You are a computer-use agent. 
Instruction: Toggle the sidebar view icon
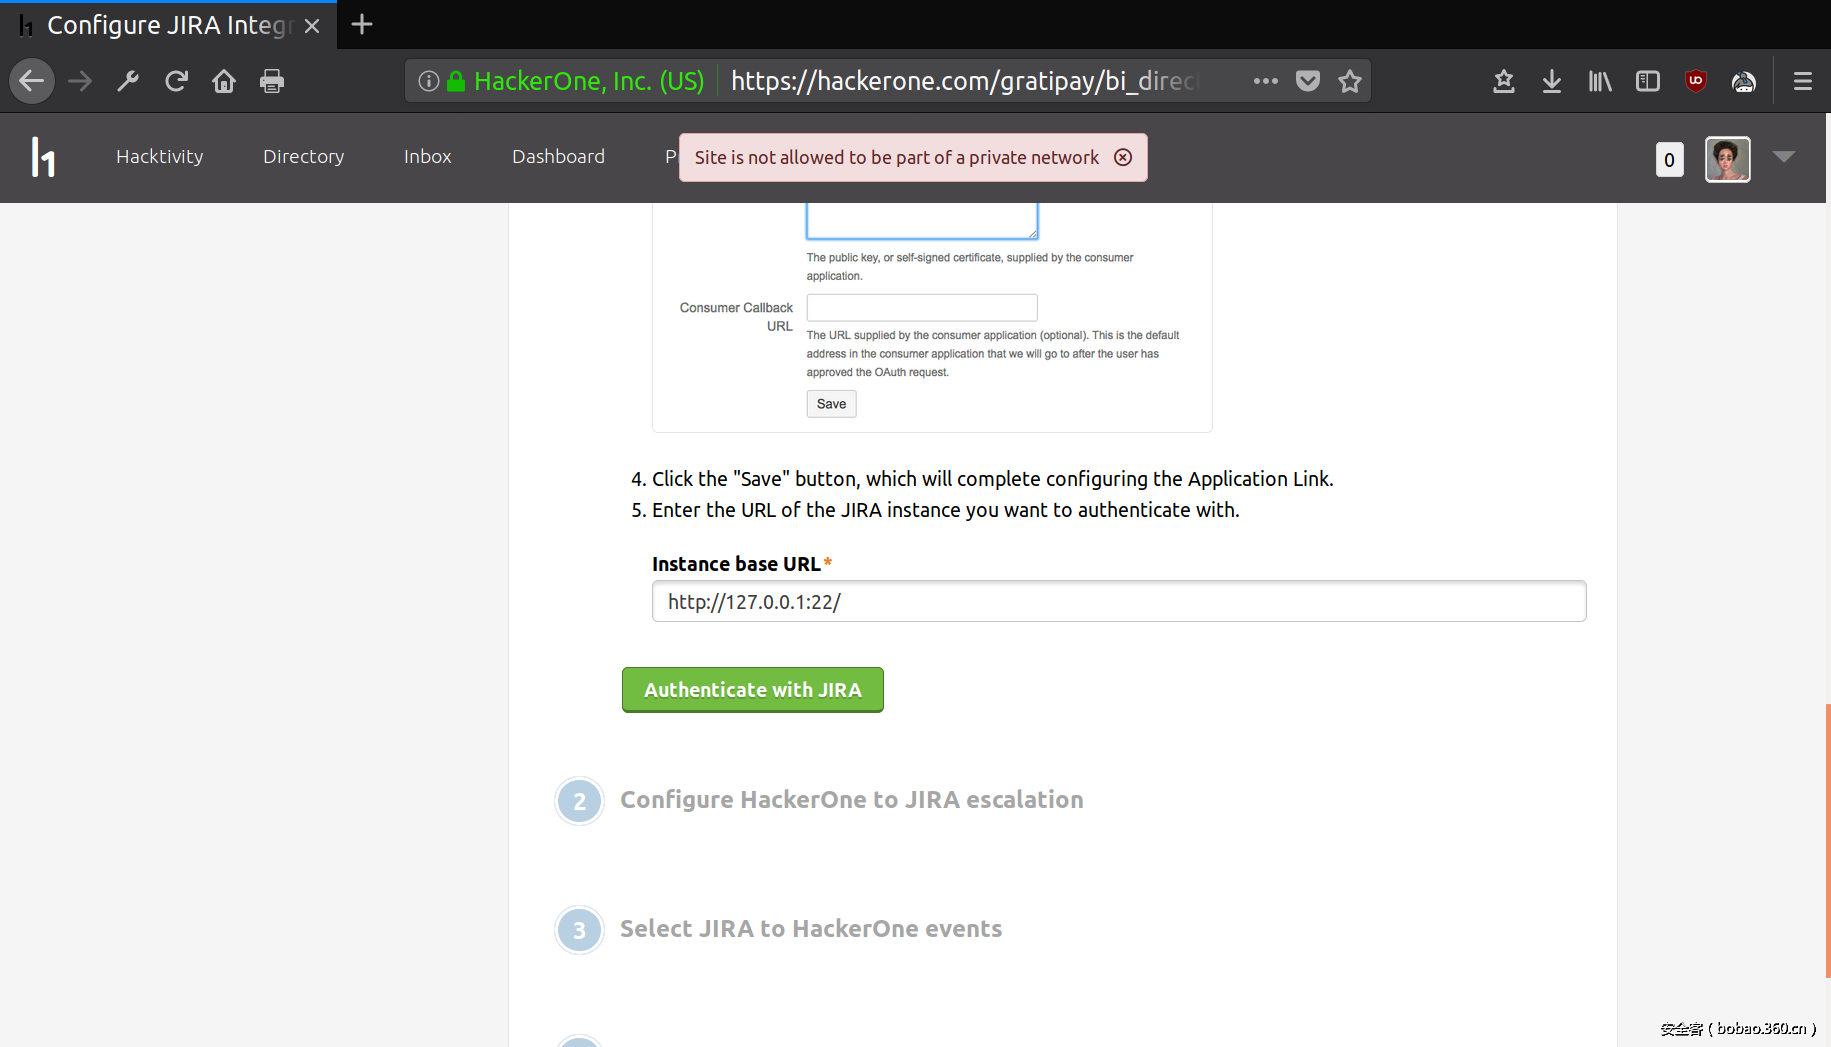(1647, 81)
